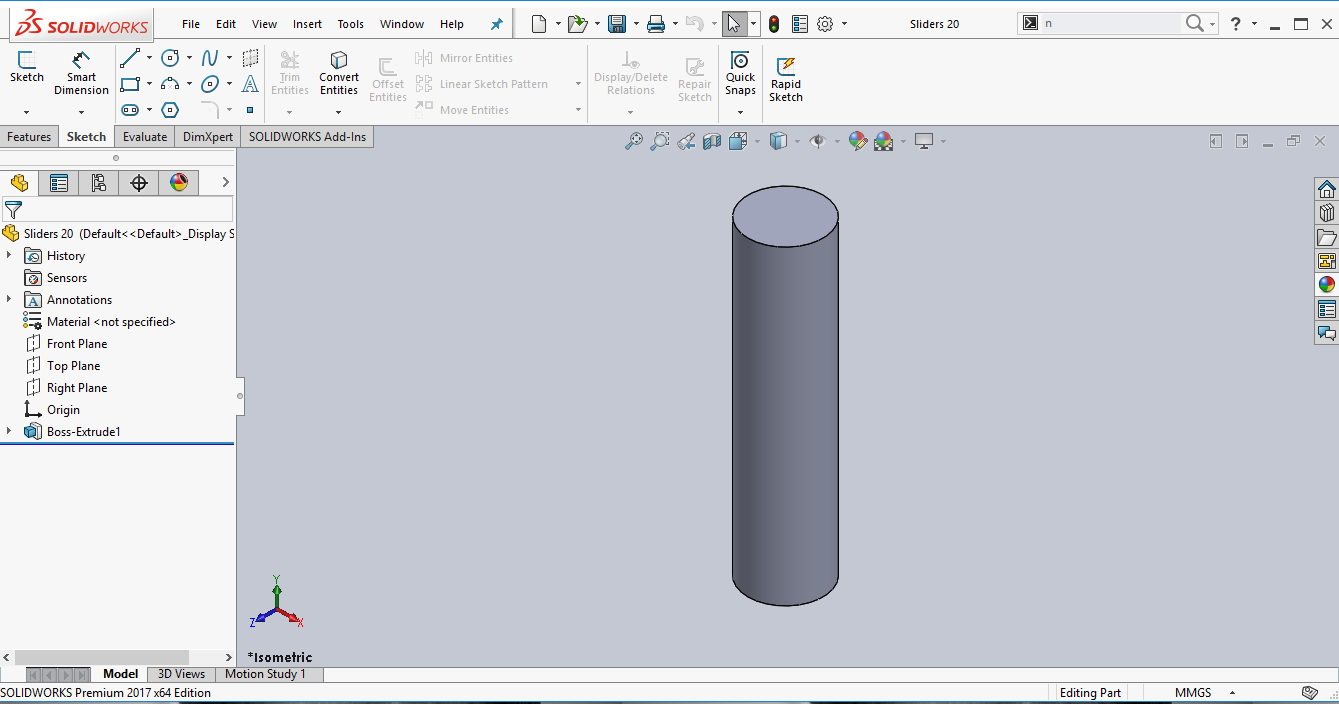Click the Sketch tool button

tap(27, 67)
